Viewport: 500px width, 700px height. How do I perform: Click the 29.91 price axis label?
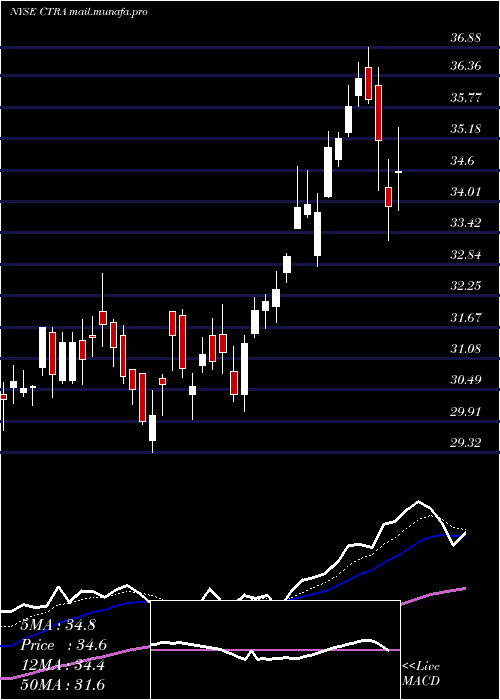pos(465,412)
